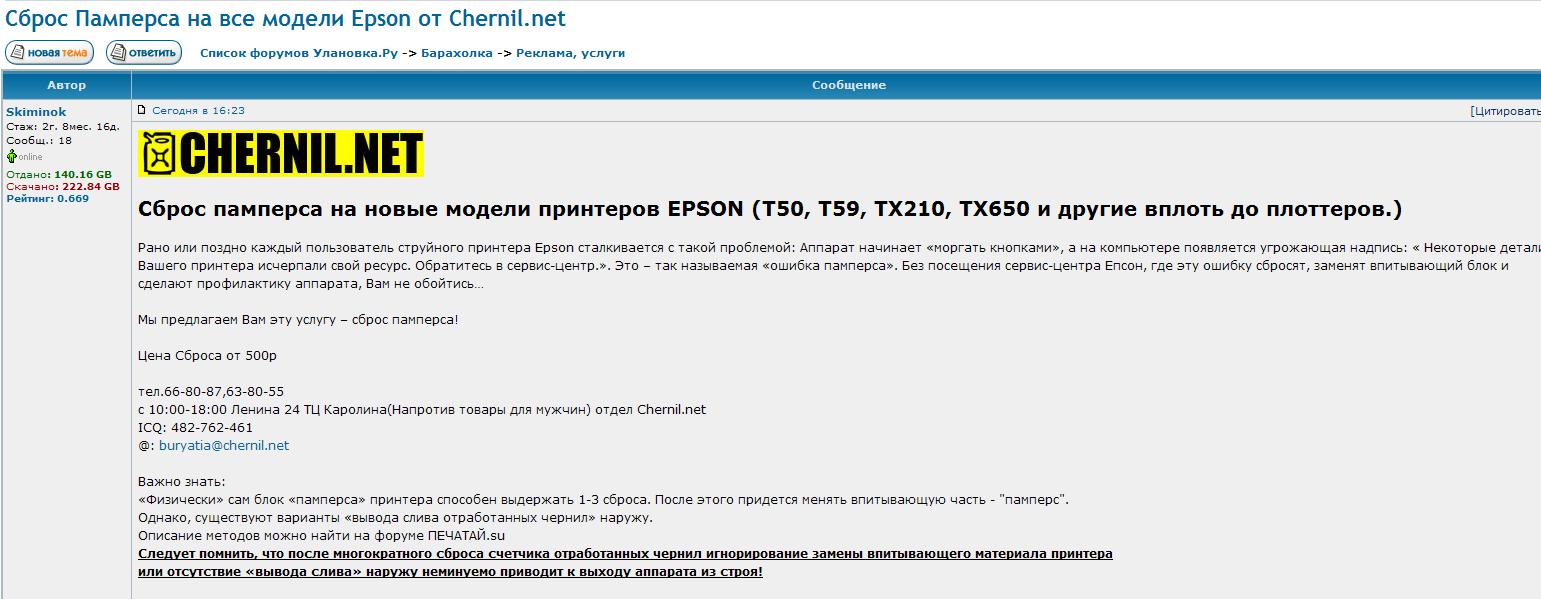Click the 'Сегодня в 16:23' post timestamp

point(198,111)
